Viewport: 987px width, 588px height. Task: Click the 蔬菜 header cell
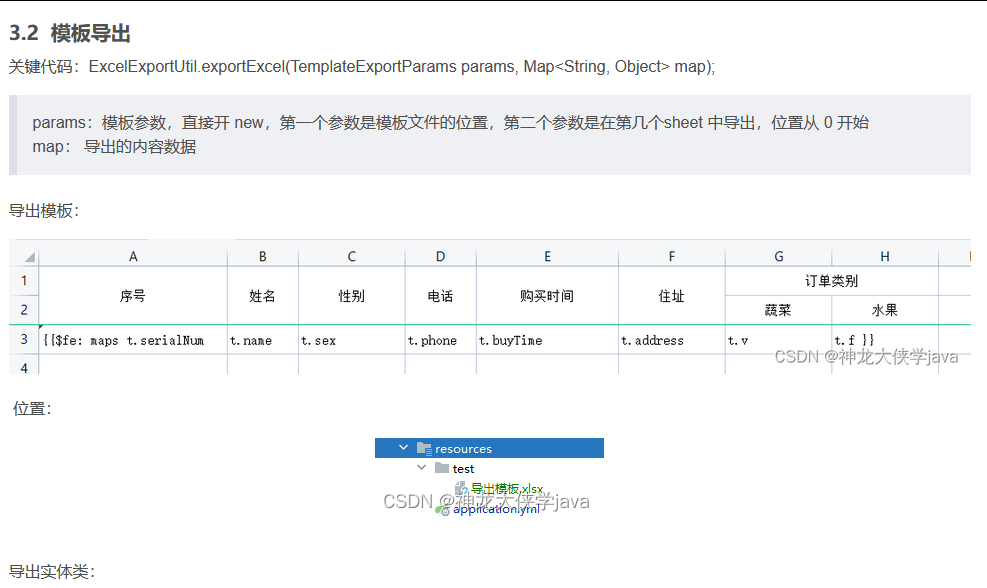(x=778, y=309)
